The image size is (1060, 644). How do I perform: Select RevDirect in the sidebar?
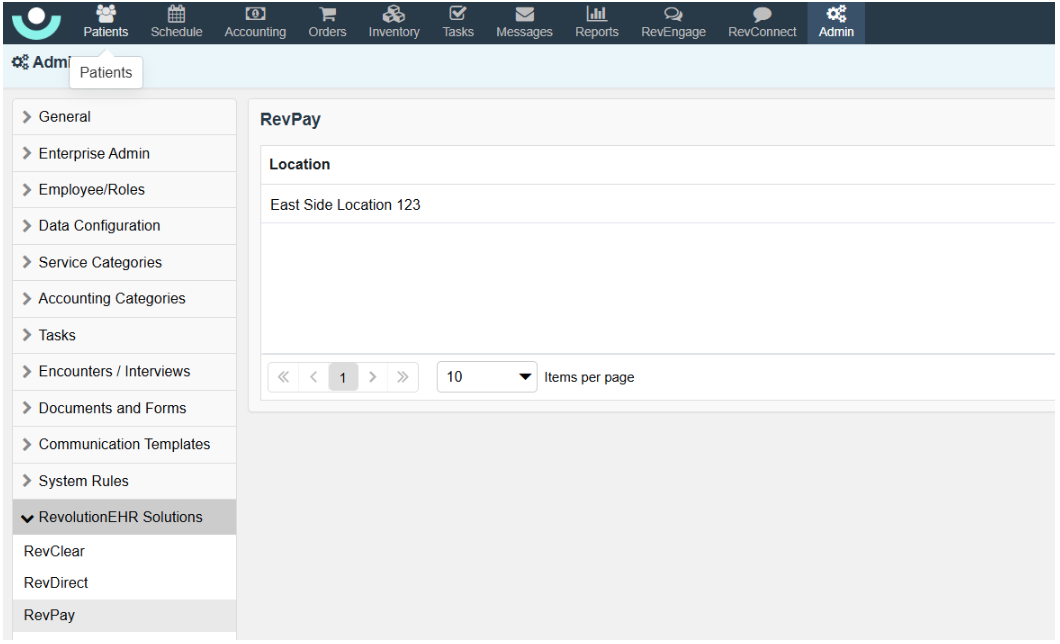tap(124, 583)
